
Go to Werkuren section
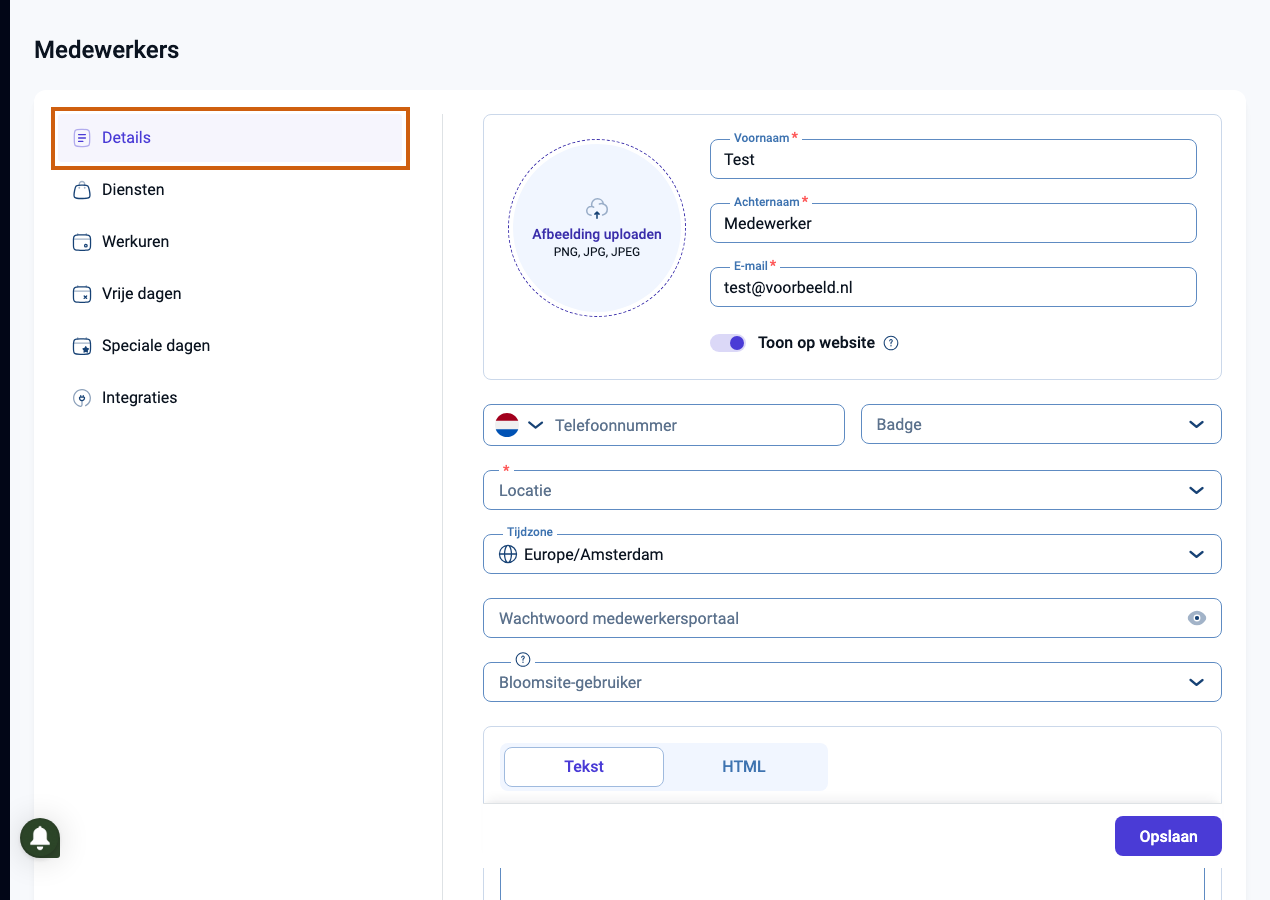[x=230, y=242]
